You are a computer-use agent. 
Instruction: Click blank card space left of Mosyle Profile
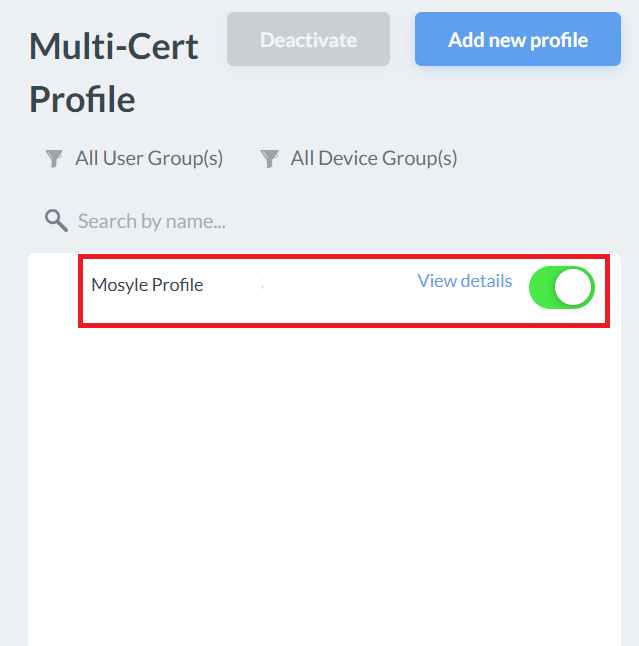pyautogui.click(x=54, y=285)
